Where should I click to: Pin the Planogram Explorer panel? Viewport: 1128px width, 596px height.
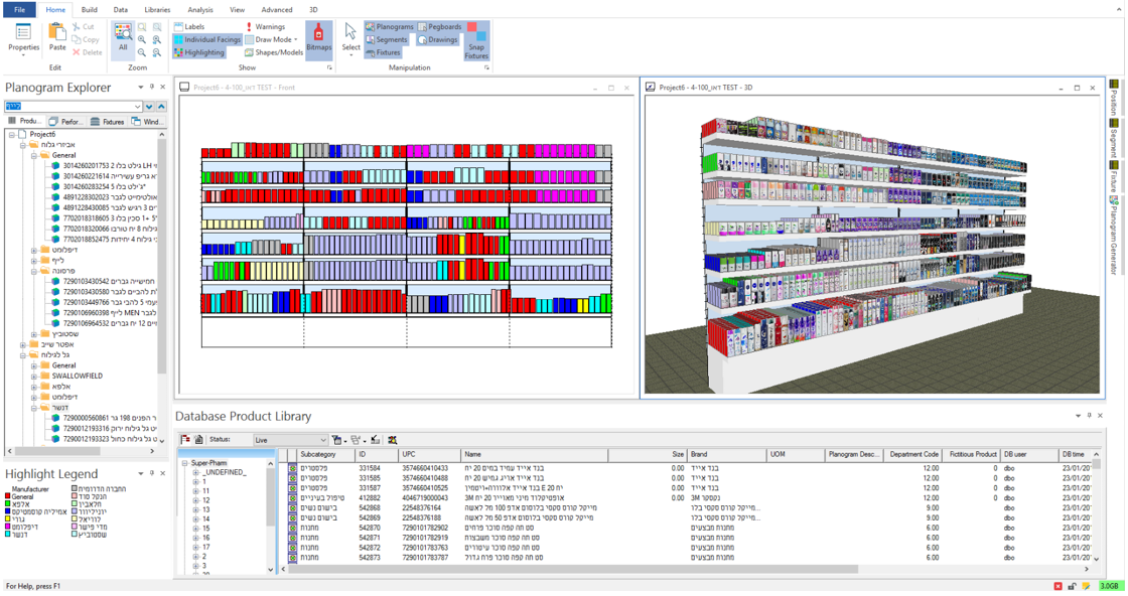[x=152, y=87]
